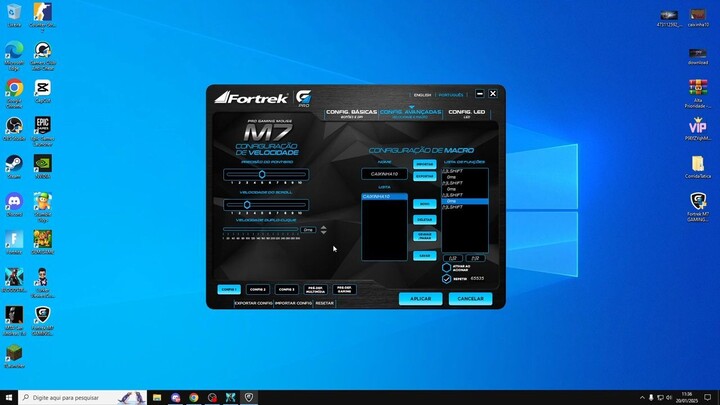The image size is (720, 405).
Task: Select Config 1 profile
Action: 229,290
